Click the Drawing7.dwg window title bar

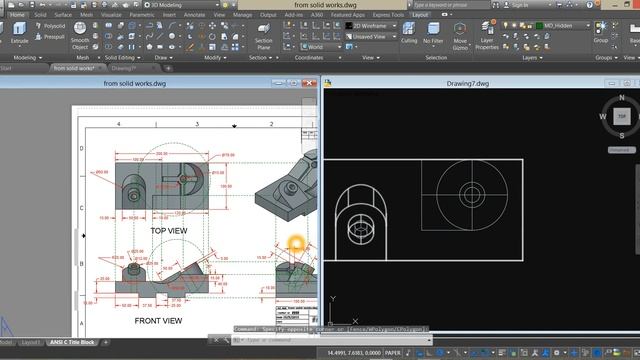click(x=468, y=83)
